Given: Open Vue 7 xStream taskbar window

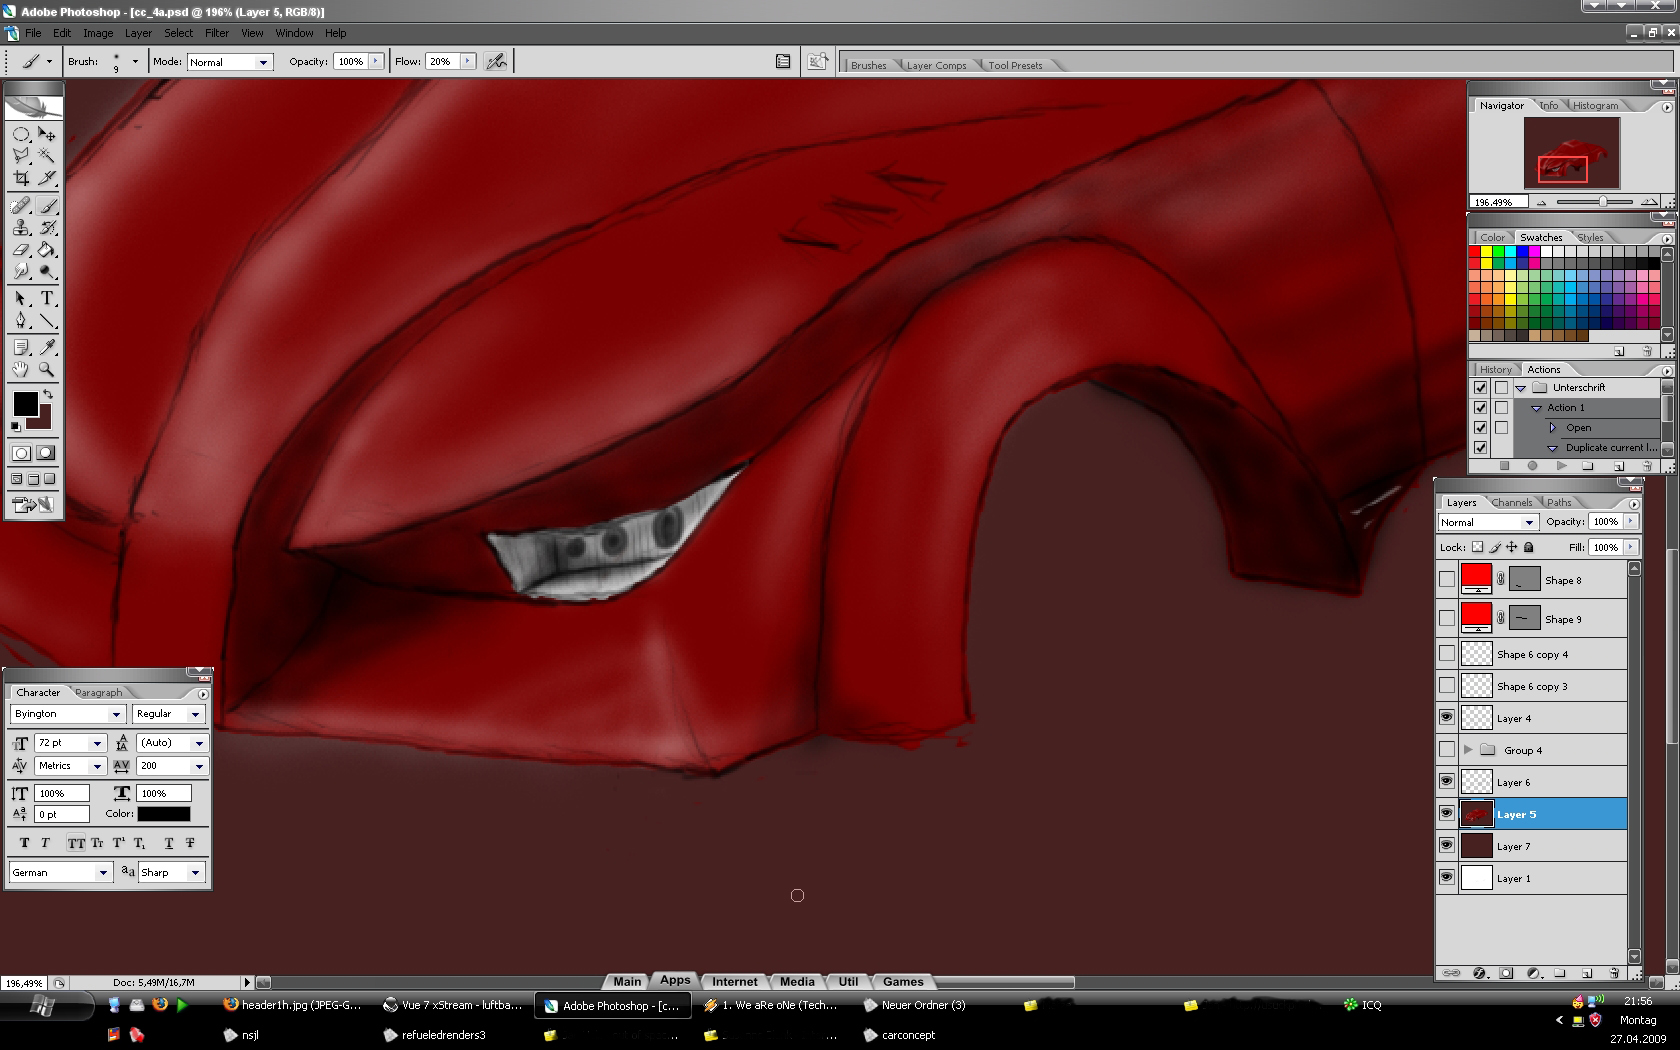Looking at the screenshot, I should (454, 1005).
